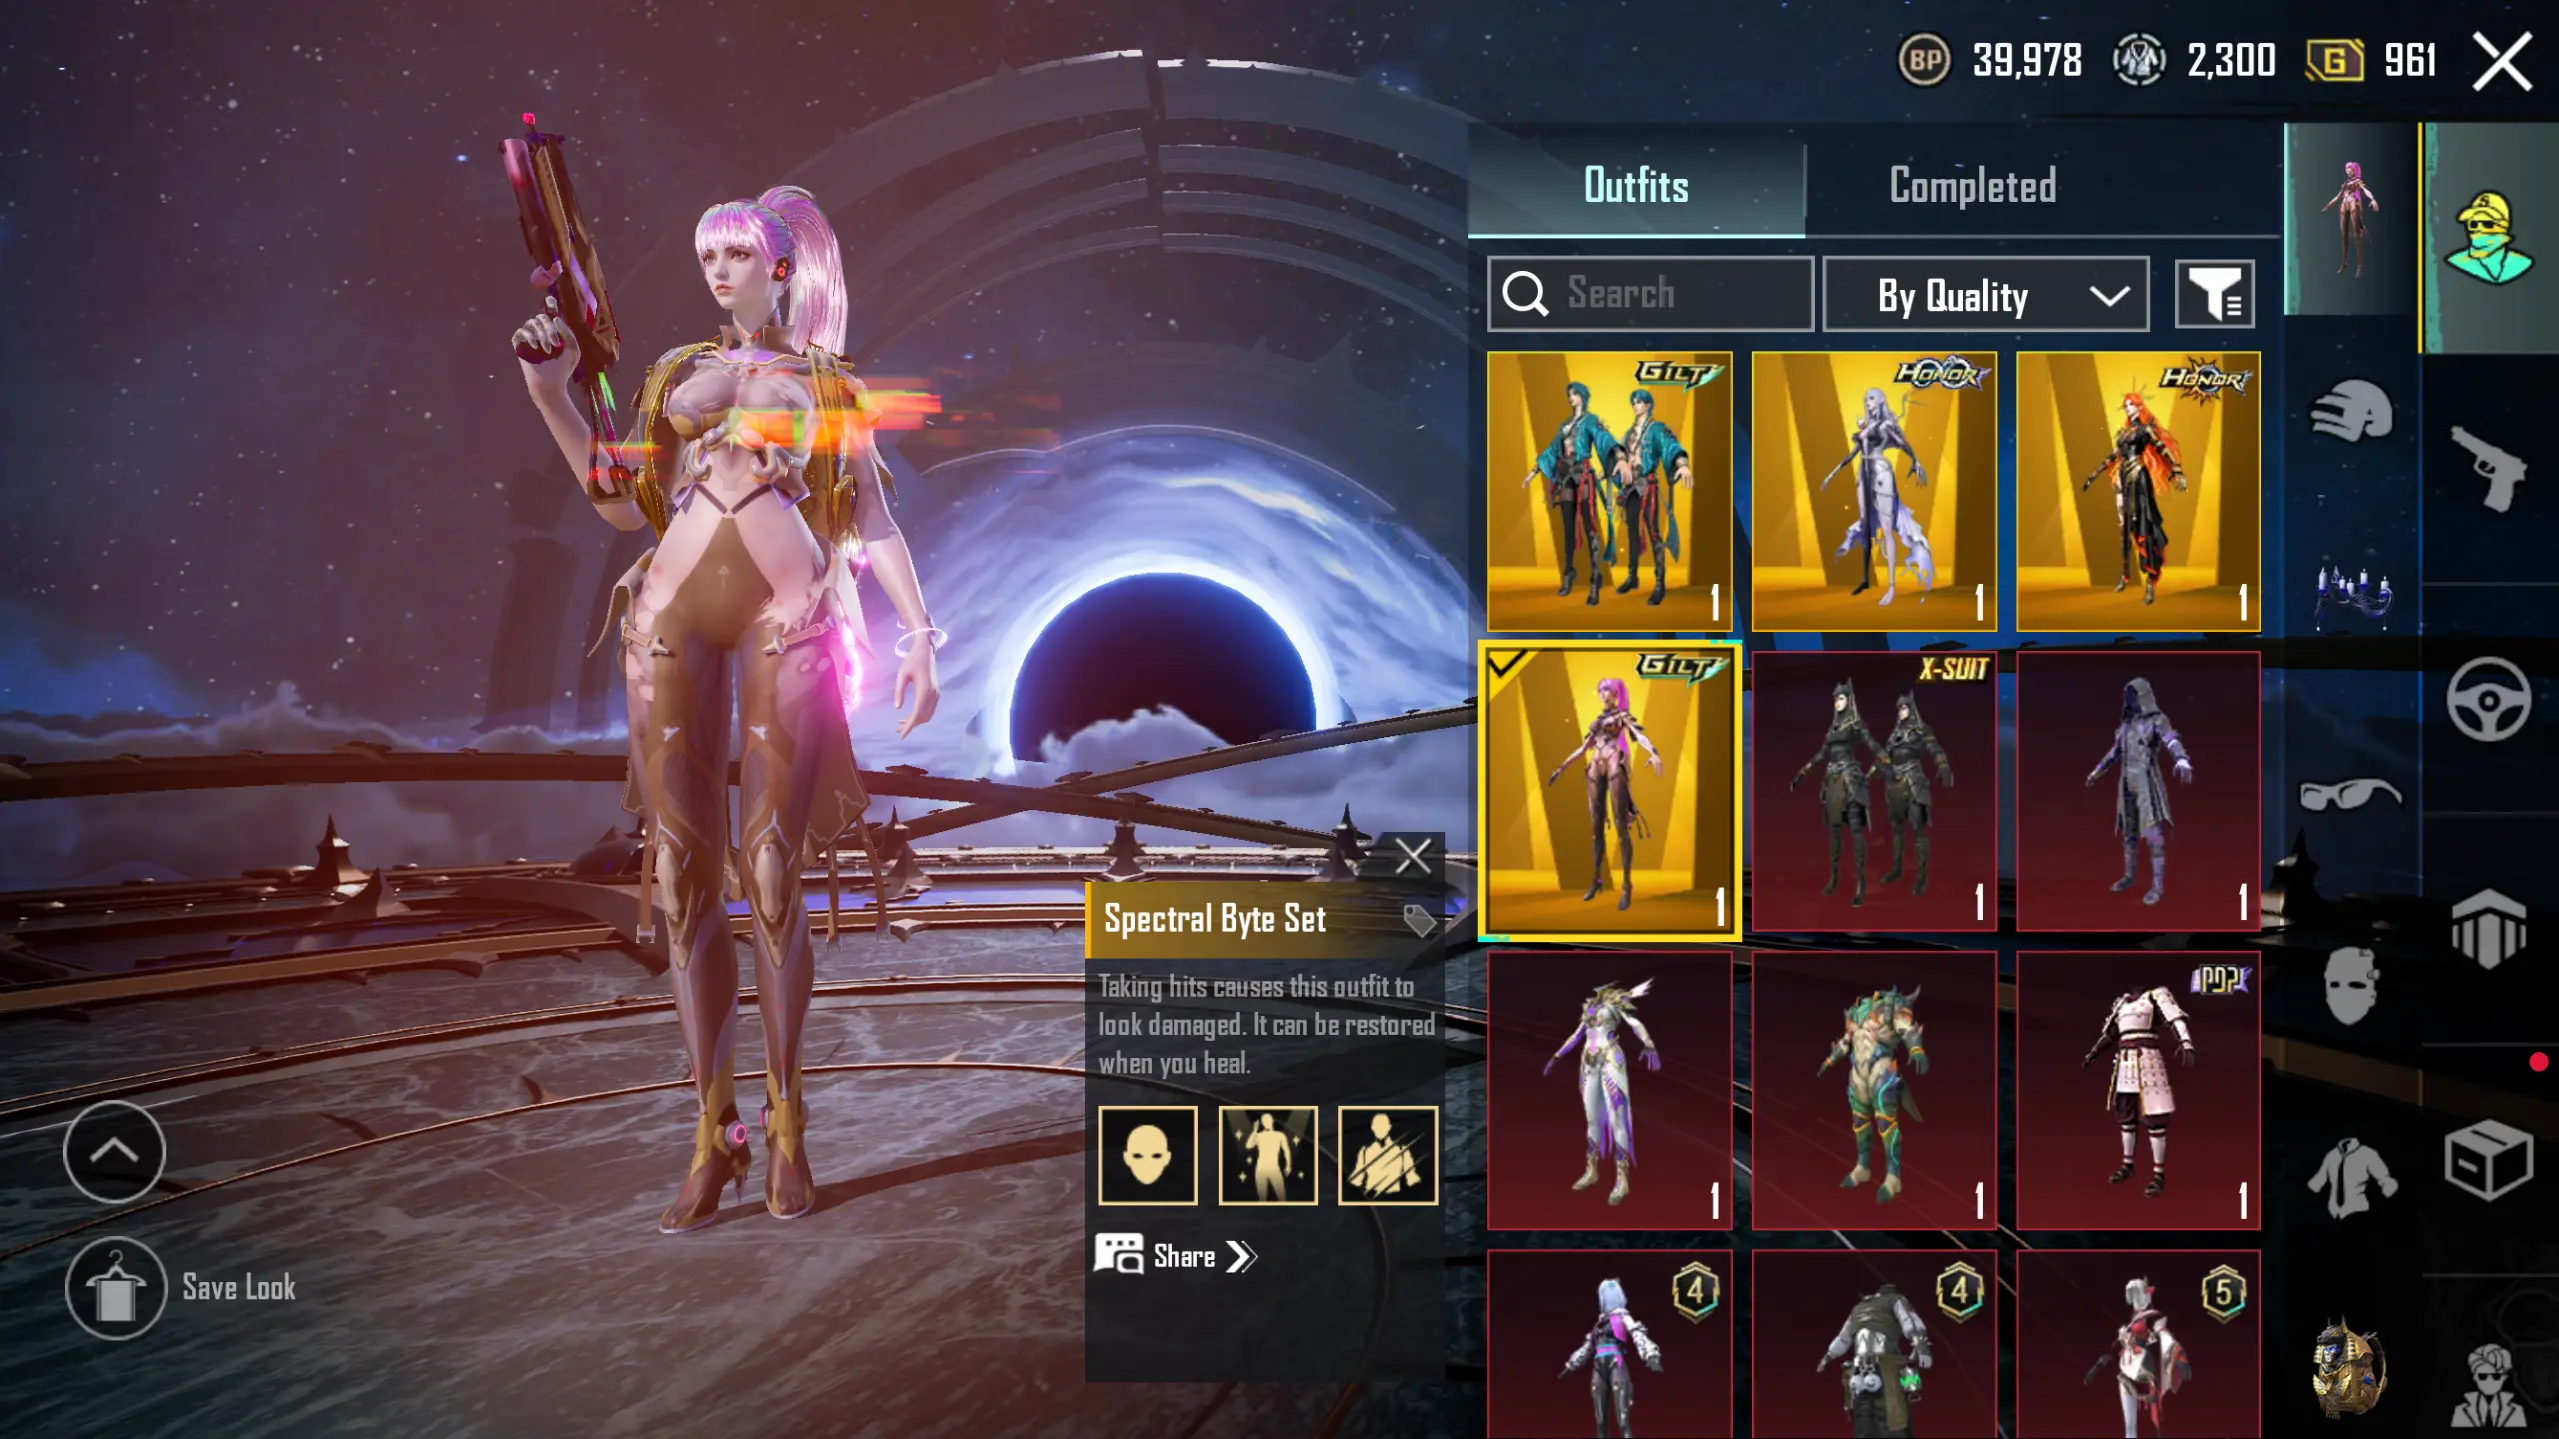Expand Share options arrow
The image size is (2559, 1439).
point(1241,1256)
